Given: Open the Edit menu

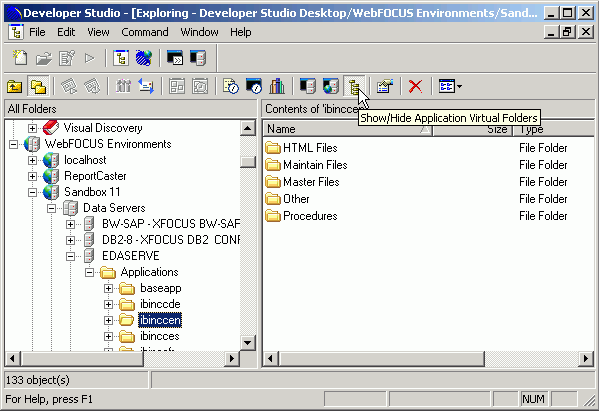Looking at the screenshot, I should coord(66,32).
